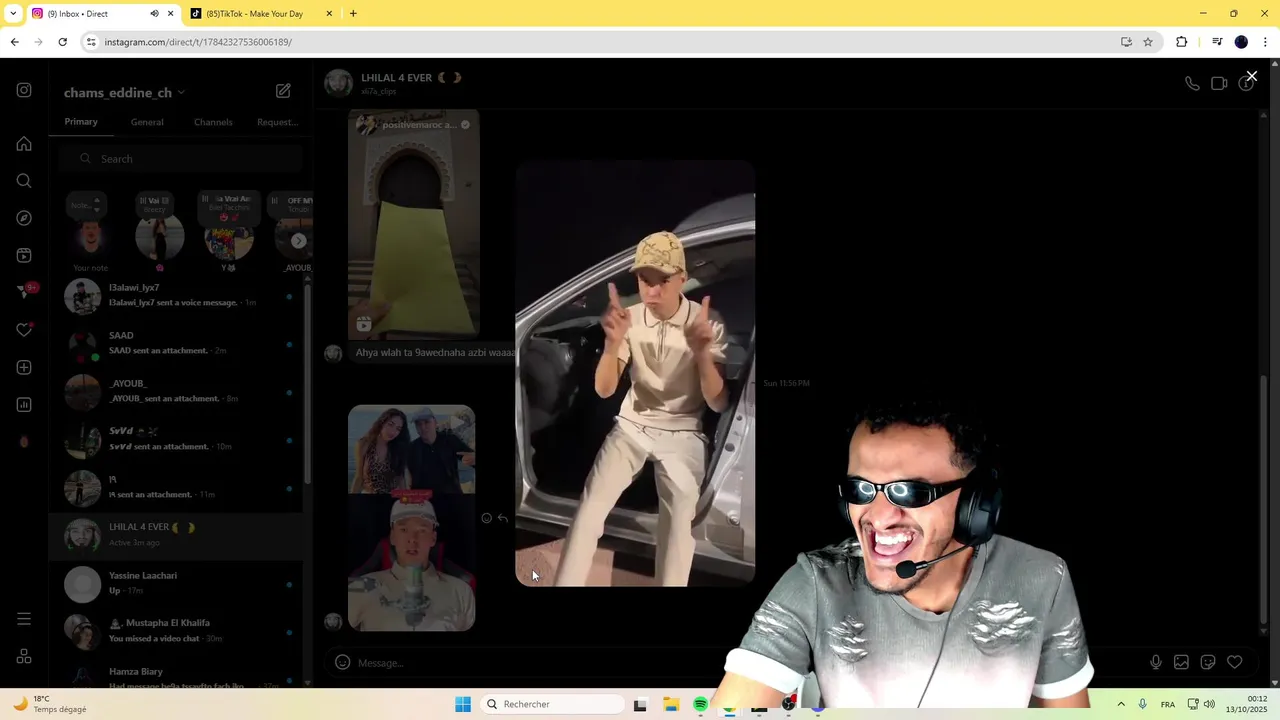Send a heart like in chat

click(x=1235, y=662)
